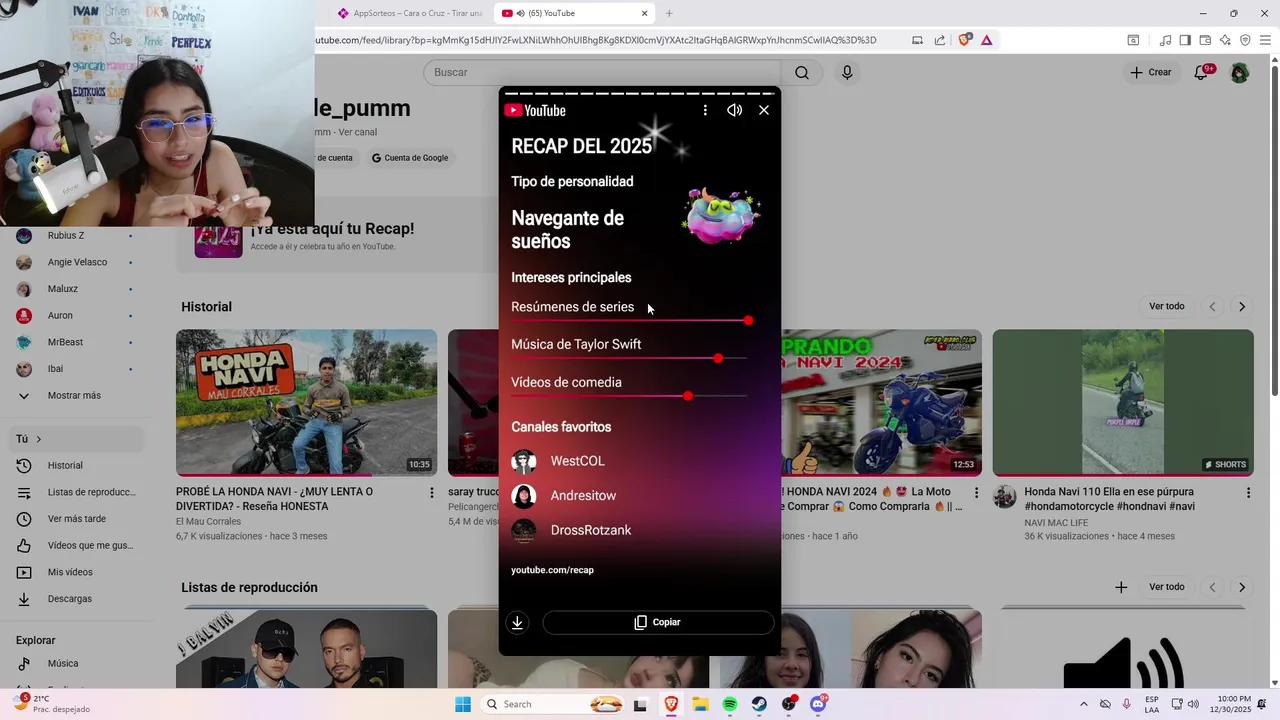Image resolution: width=1280 pixels, height=720 pixels.
Task: Close the YouTube browser tab
Action: [x=645, y=13]
